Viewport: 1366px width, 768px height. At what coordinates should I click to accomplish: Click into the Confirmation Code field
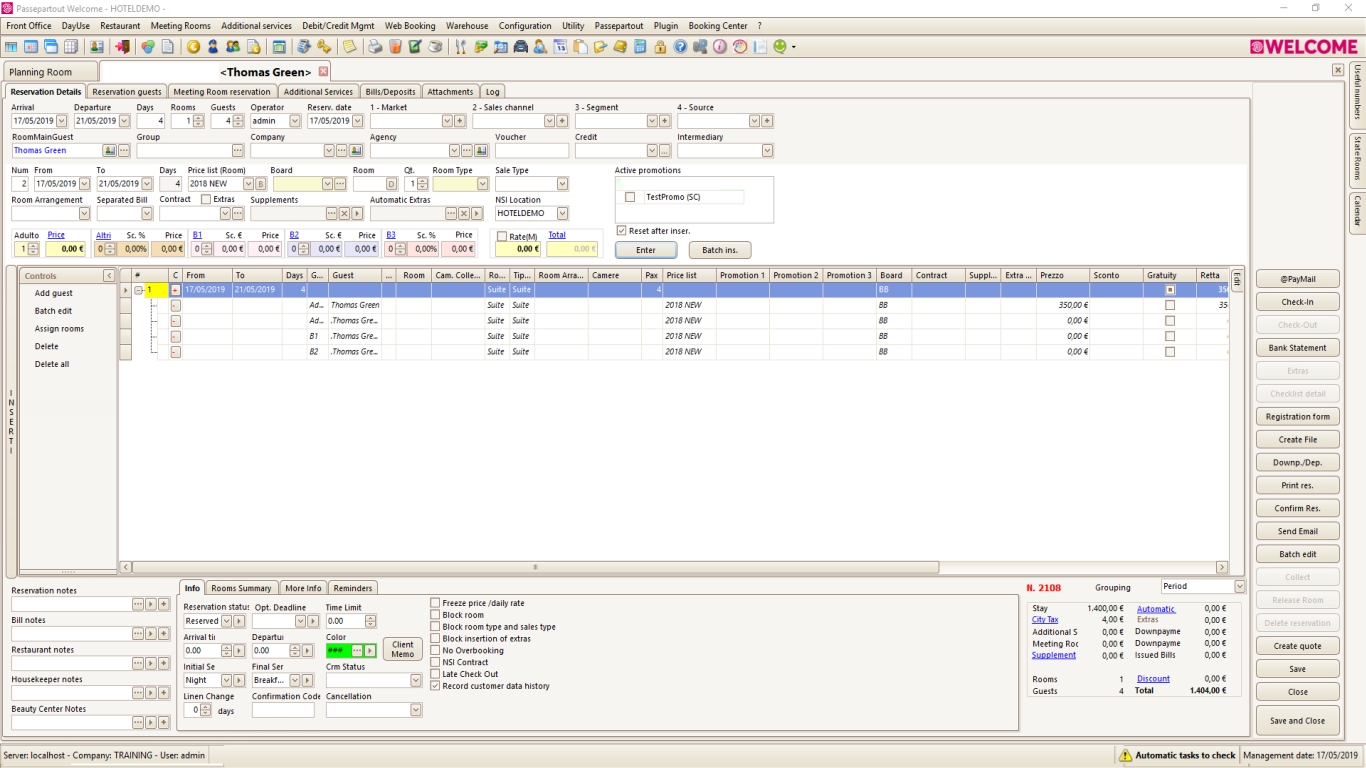[283, 710]
